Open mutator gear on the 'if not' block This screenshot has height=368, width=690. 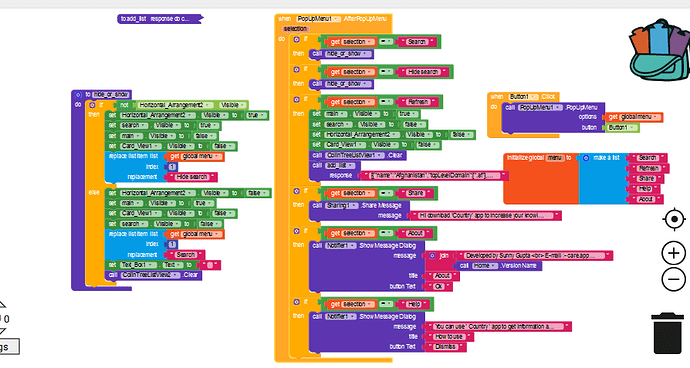pos(92,105)
